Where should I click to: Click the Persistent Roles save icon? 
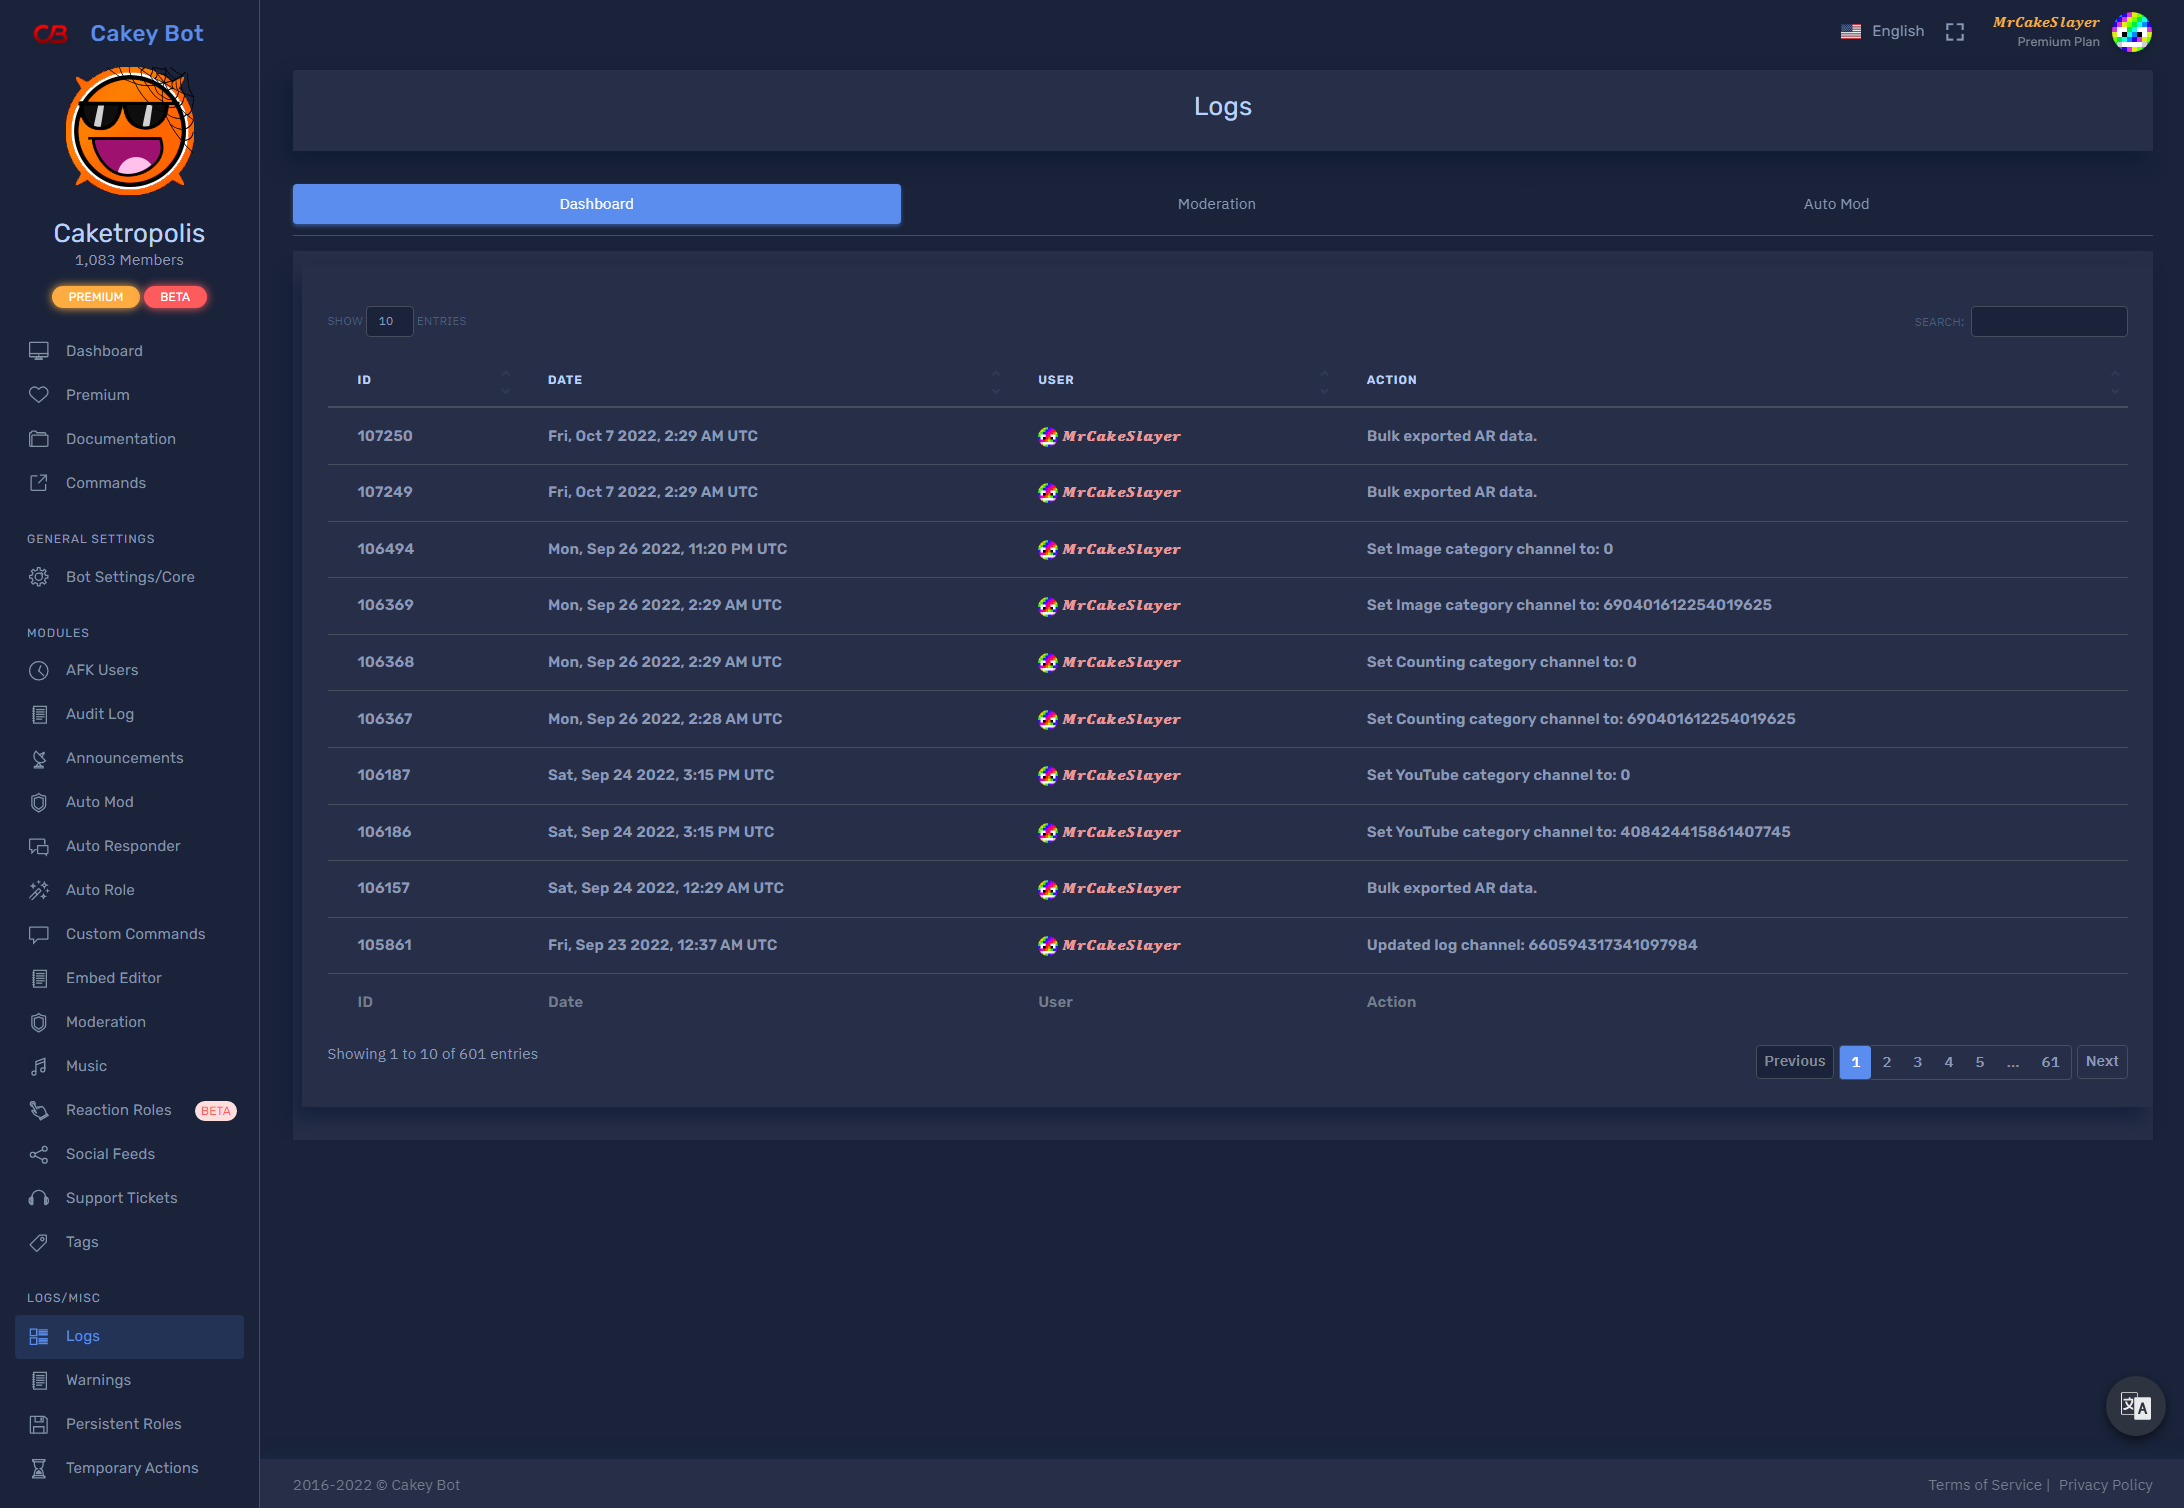click(x=39, y=1424)
